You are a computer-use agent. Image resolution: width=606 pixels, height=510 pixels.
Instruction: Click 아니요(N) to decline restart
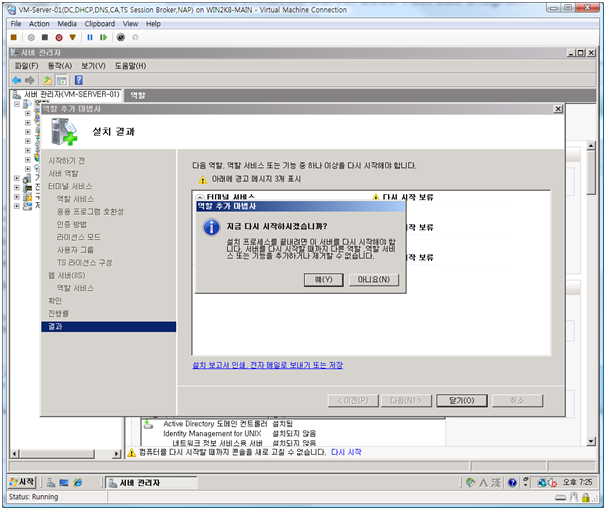(x=374, y=280)
